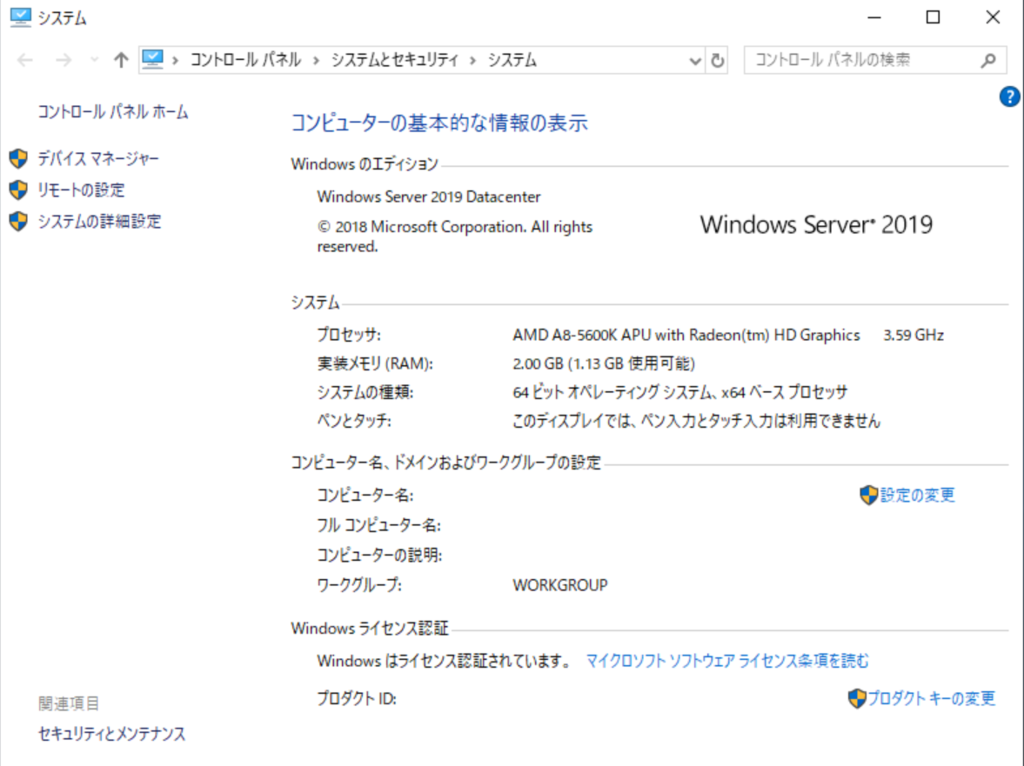This screenshot has height=766, width=1024.
Task: Expand the chevron after システムとセキュリティ breadcrumb
Action: pyautogui.click(x=473, y=61)
